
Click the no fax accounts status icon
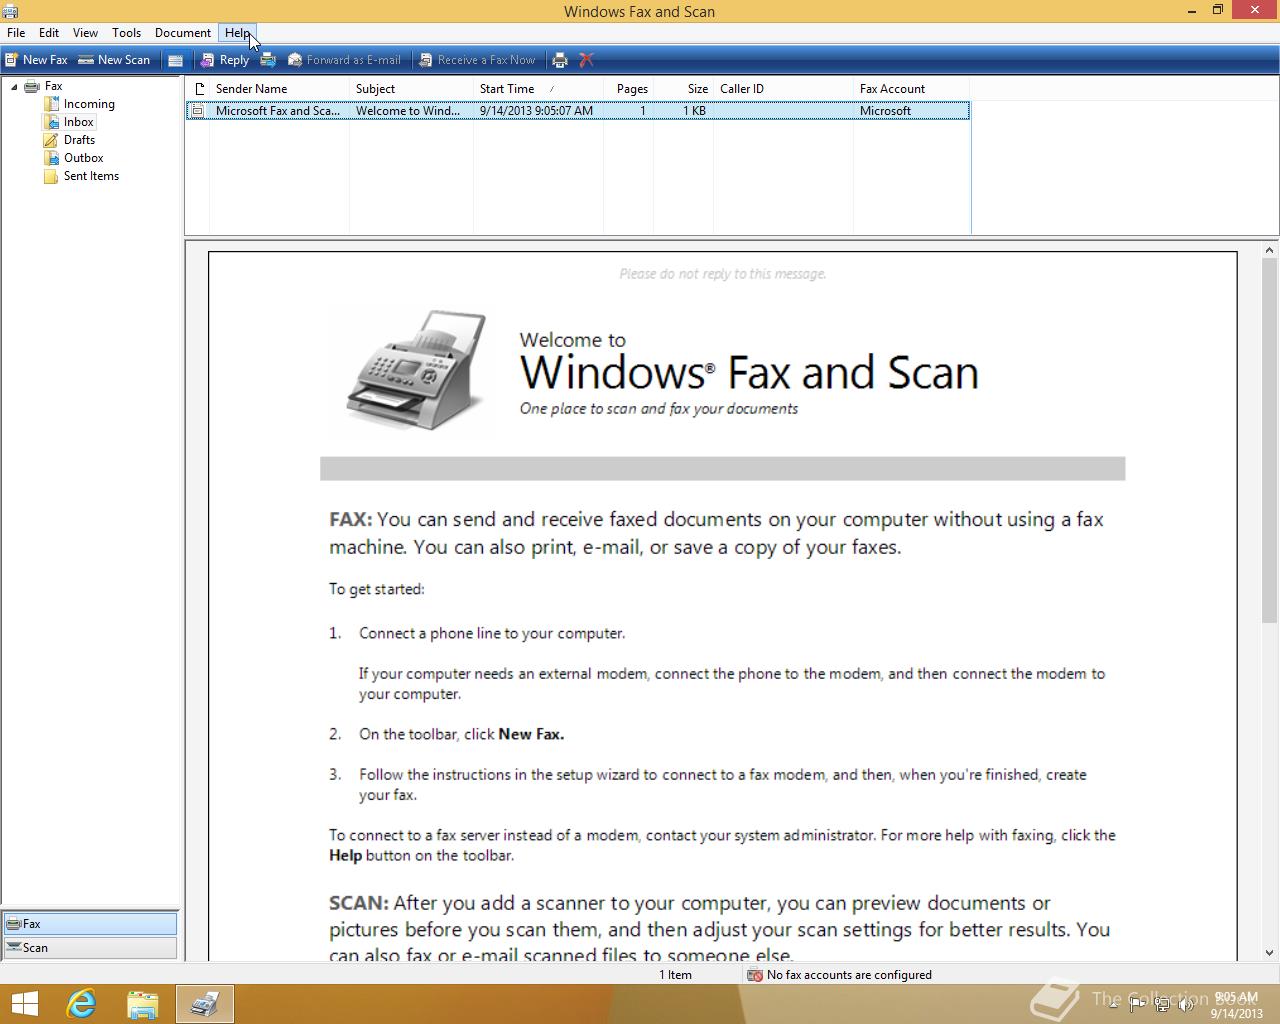pyautogui.click(x=755, y=975)
